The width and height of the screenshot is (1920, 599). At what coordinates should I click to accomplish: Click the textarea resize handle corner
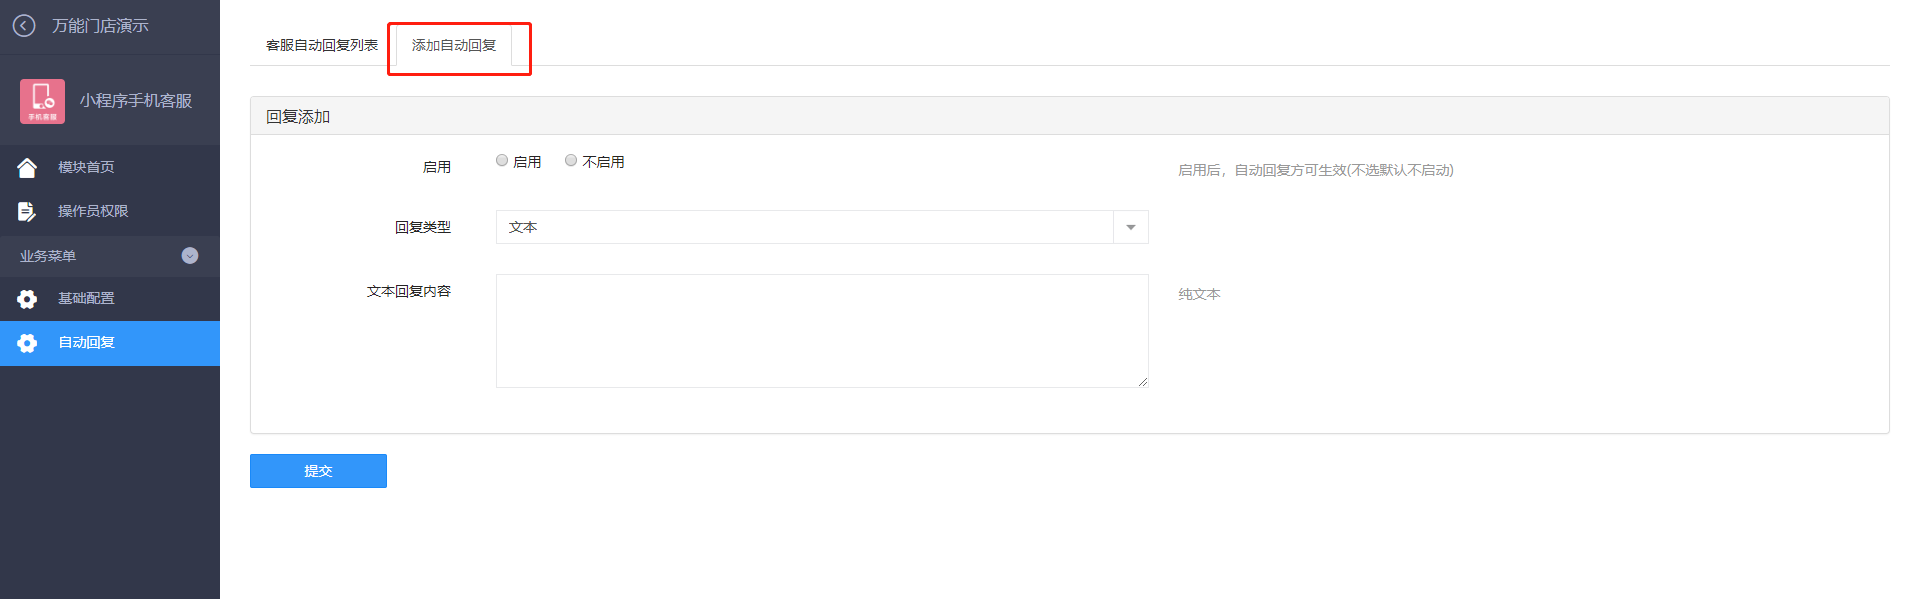pos(1143,382)
